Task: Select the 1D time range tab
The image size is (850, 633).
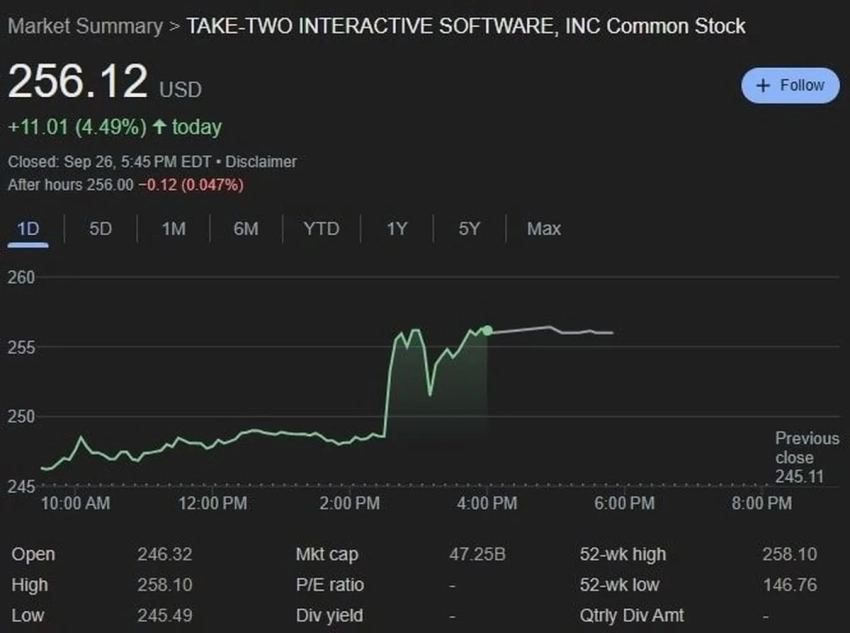Action: click(x=28, y=229)
